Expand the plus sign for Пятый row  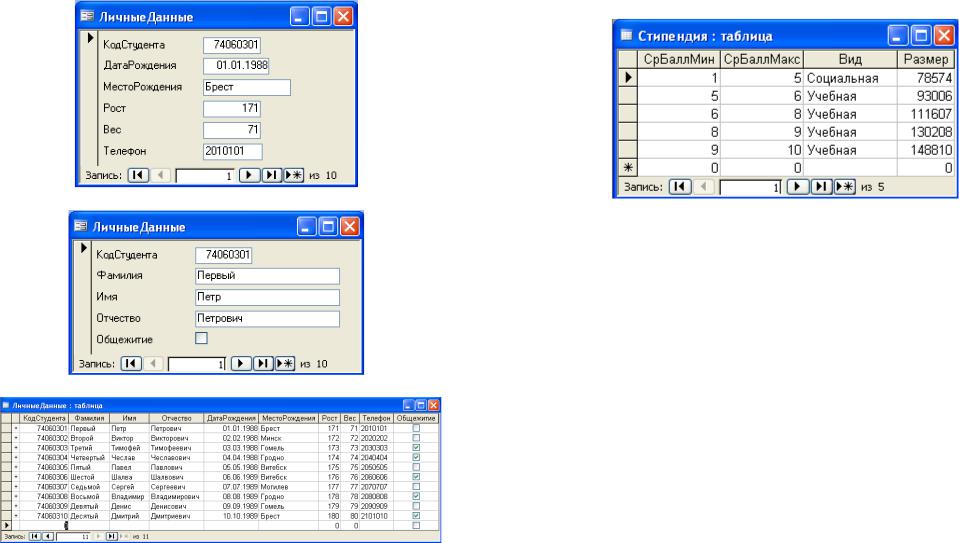click(x=15, y=466)
